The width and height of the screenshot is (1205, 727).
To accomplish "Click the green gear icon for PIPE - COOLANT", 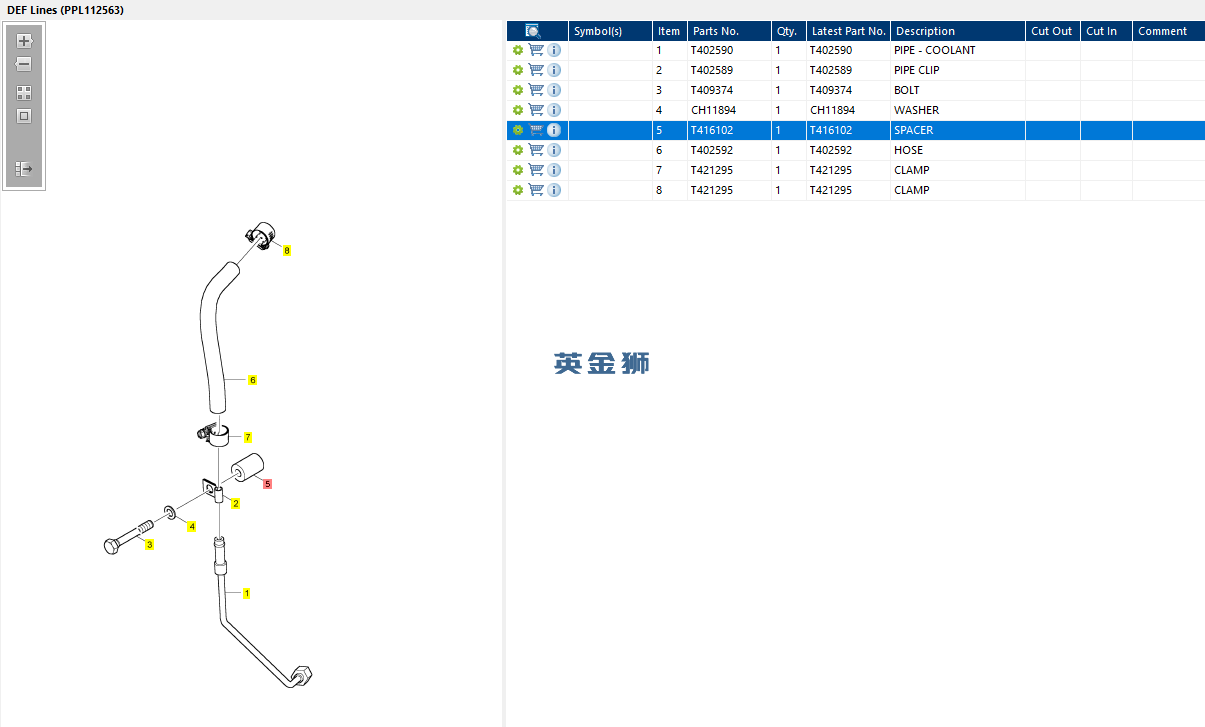I will click(518, 50).
